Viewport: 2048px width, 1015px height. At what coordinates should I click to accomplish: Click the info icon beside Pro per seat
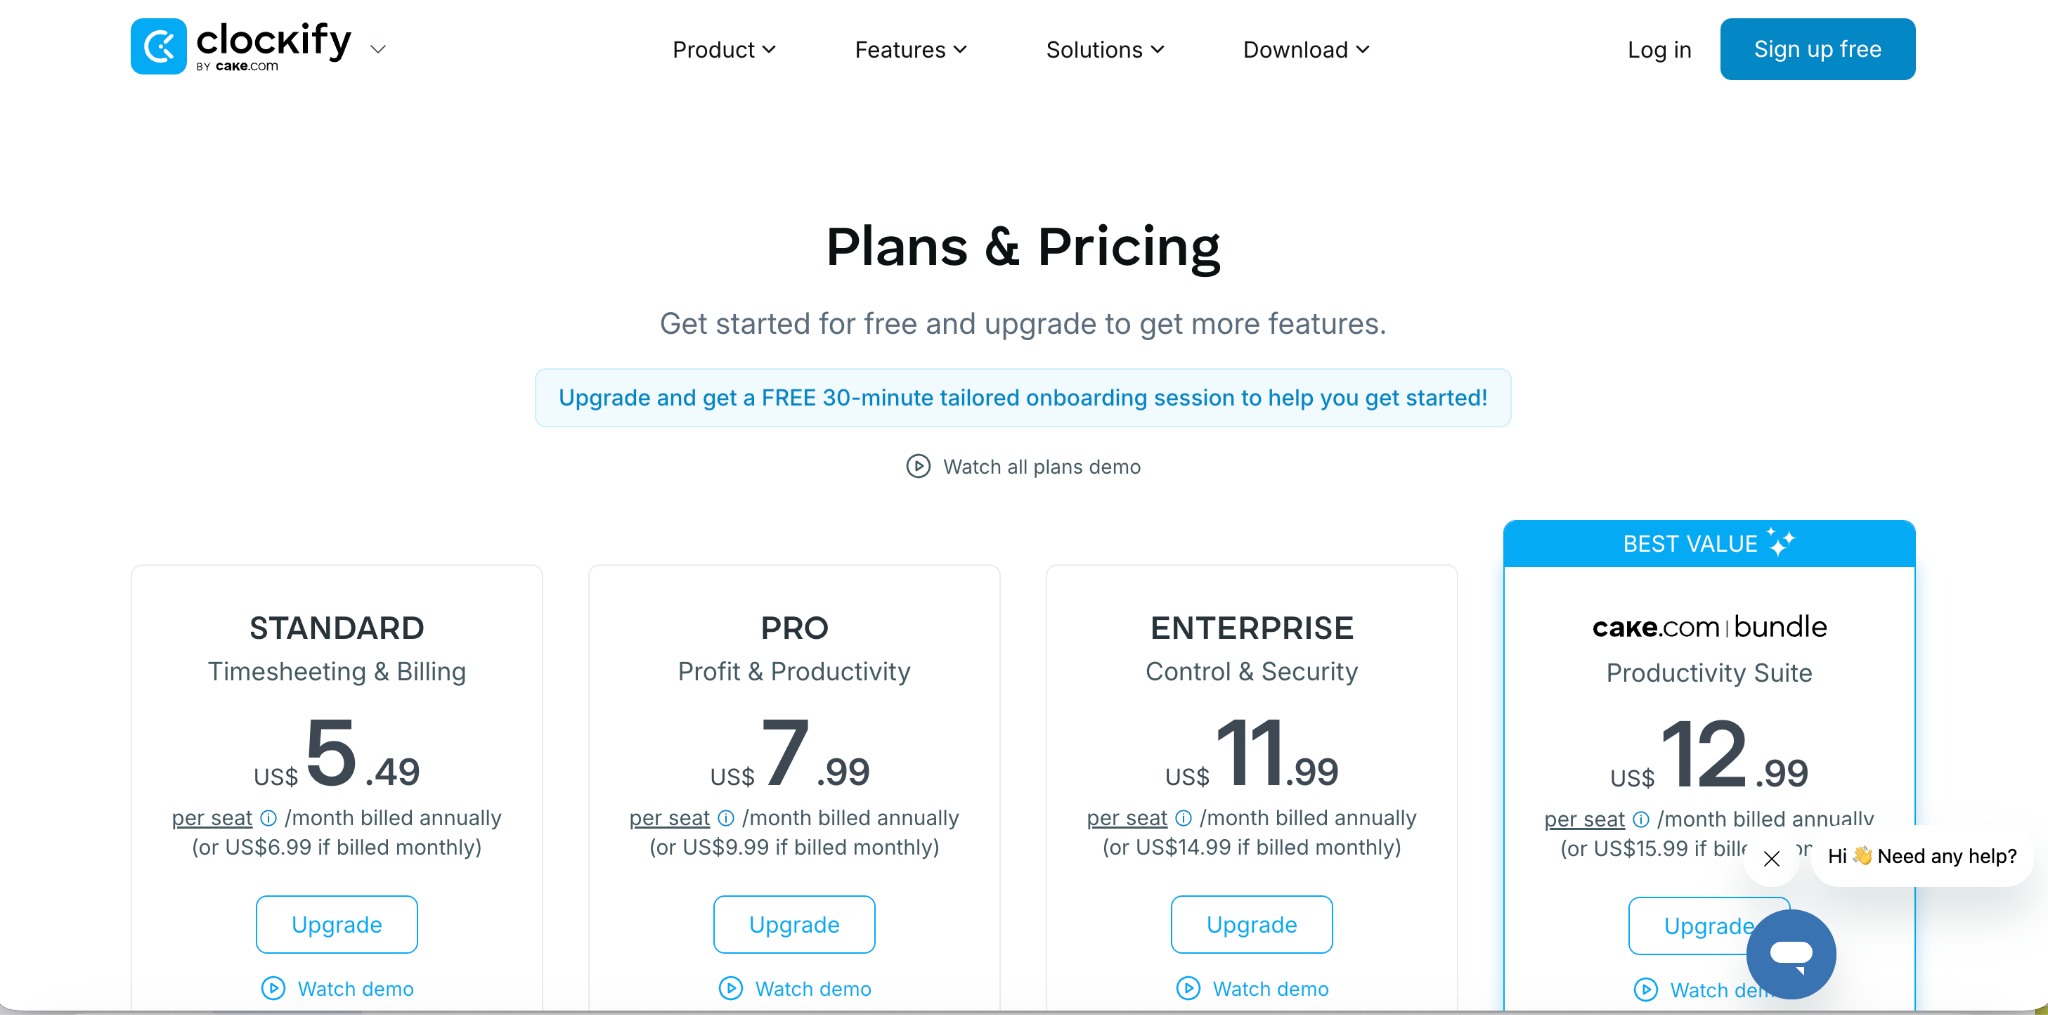tap(726, 818)
